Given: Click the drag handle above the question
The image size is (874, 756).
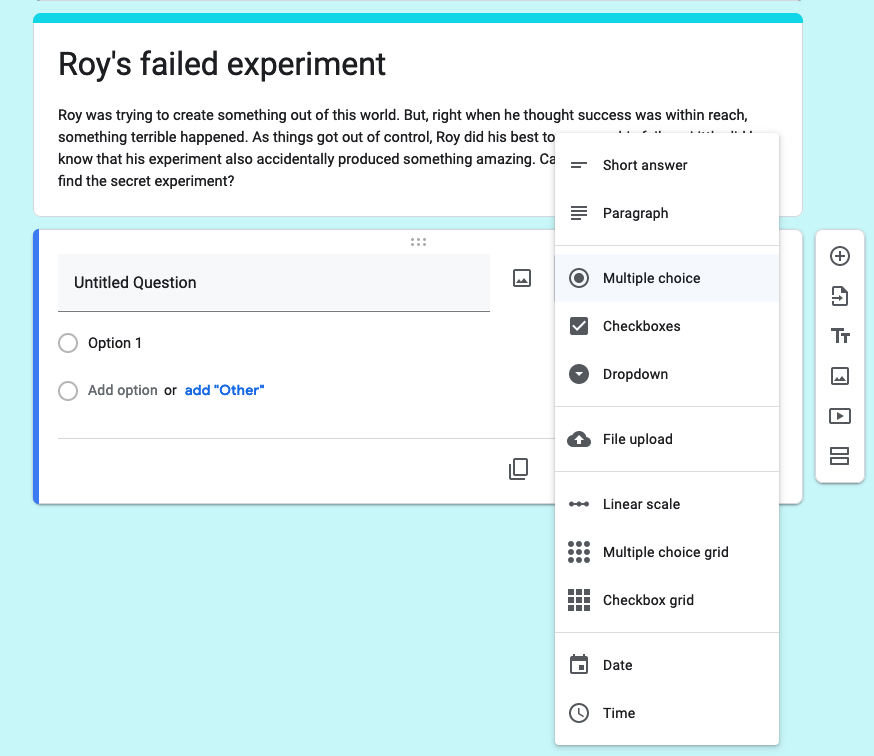Looking at the screenshot, I should coord(418,242).
